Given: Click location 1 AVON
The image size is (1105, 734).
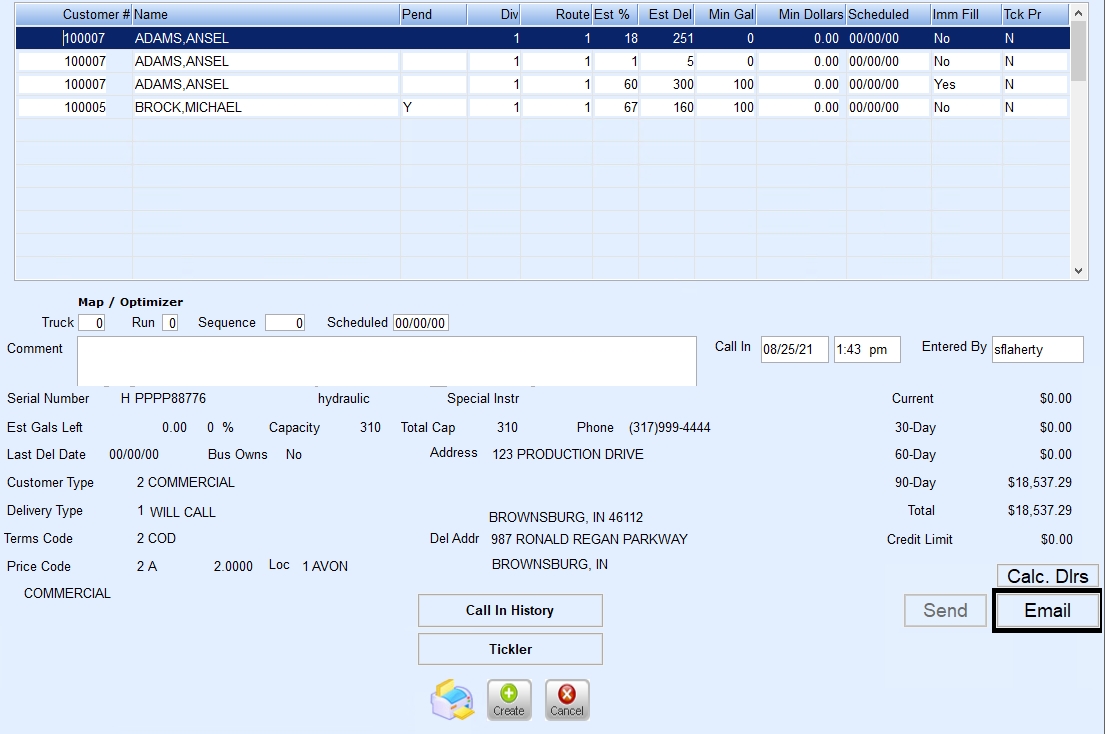Looking at the screenshot, I should pos(325,566).
